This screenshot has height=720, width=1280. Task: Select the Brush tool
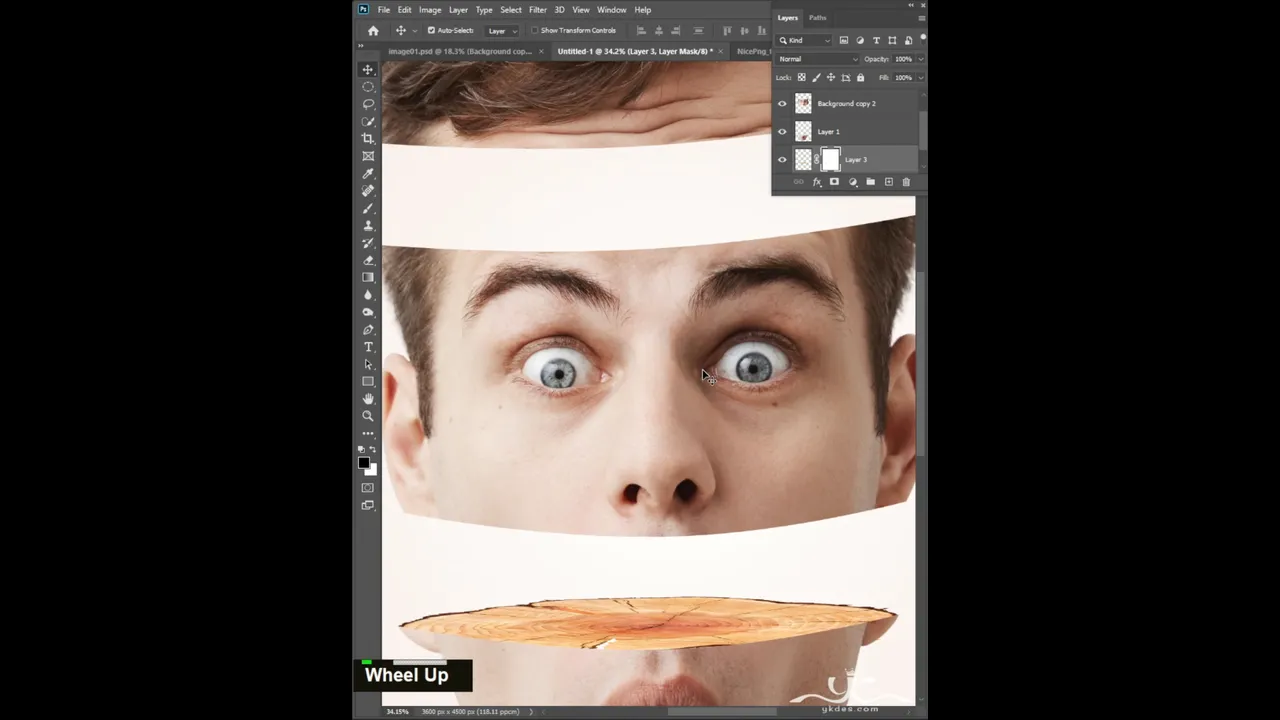pos(368,208)
